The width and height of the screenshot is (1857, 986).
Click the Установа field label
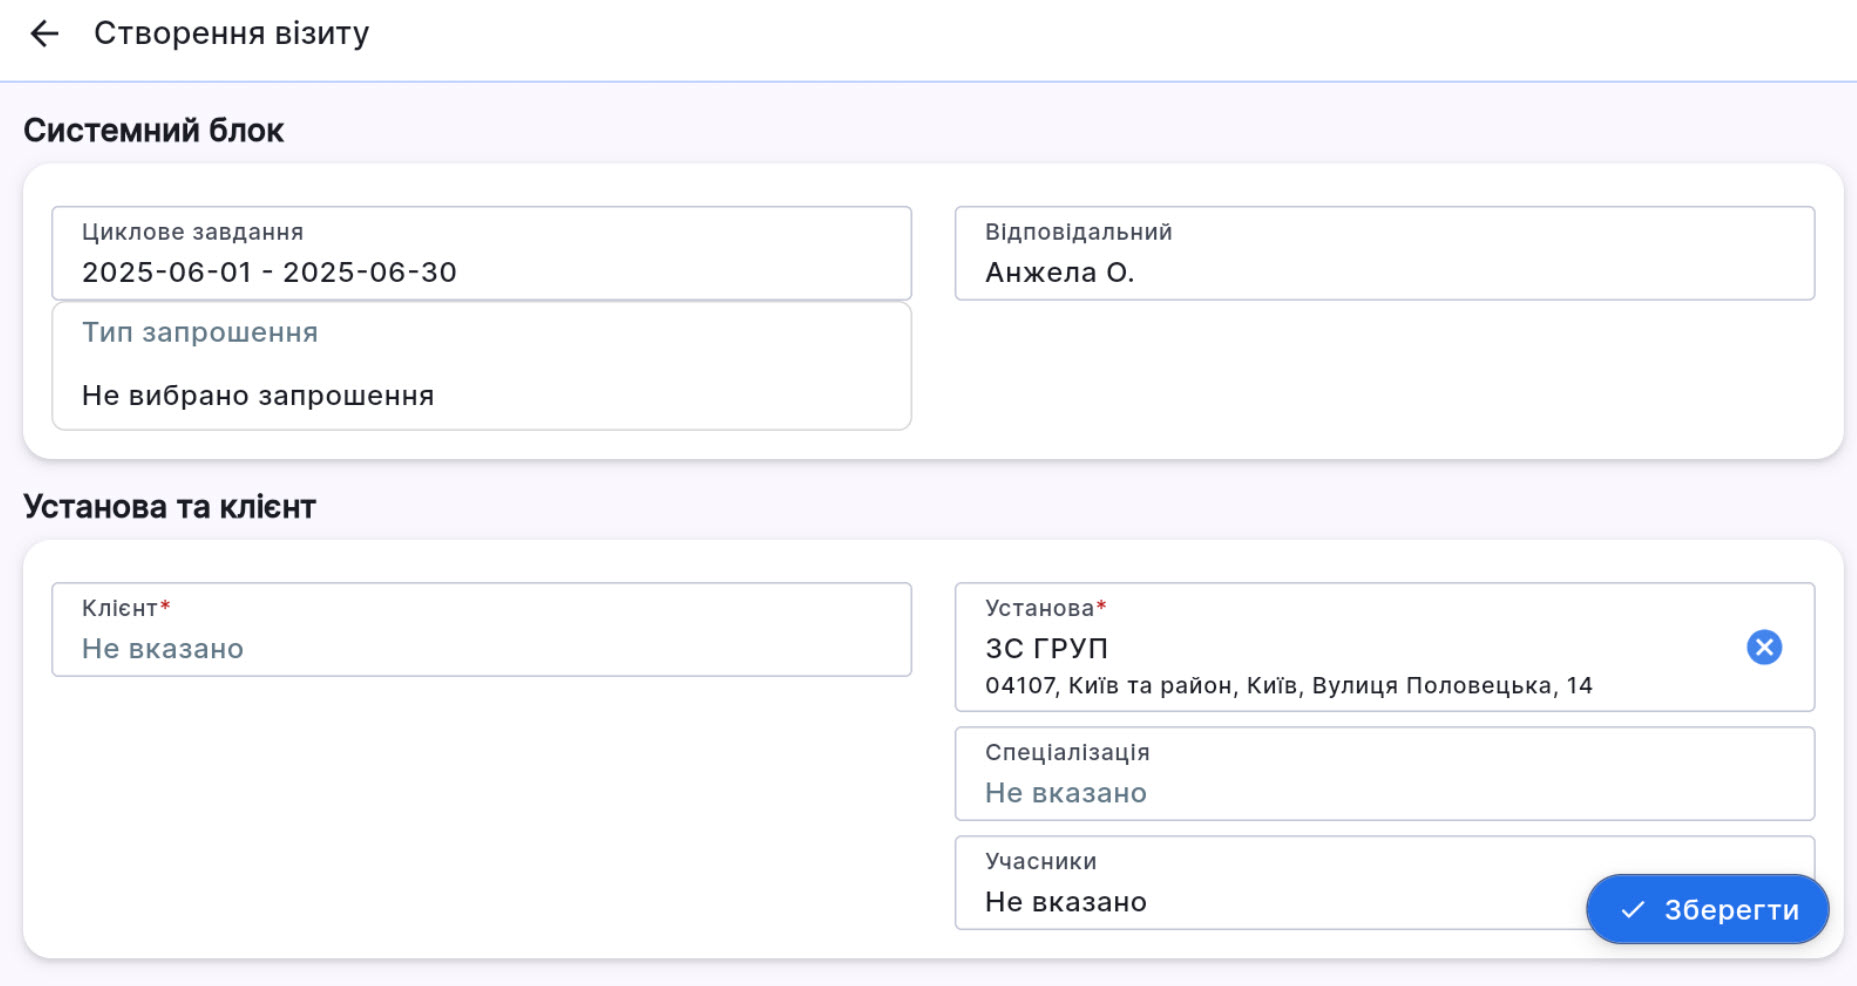1039,608
